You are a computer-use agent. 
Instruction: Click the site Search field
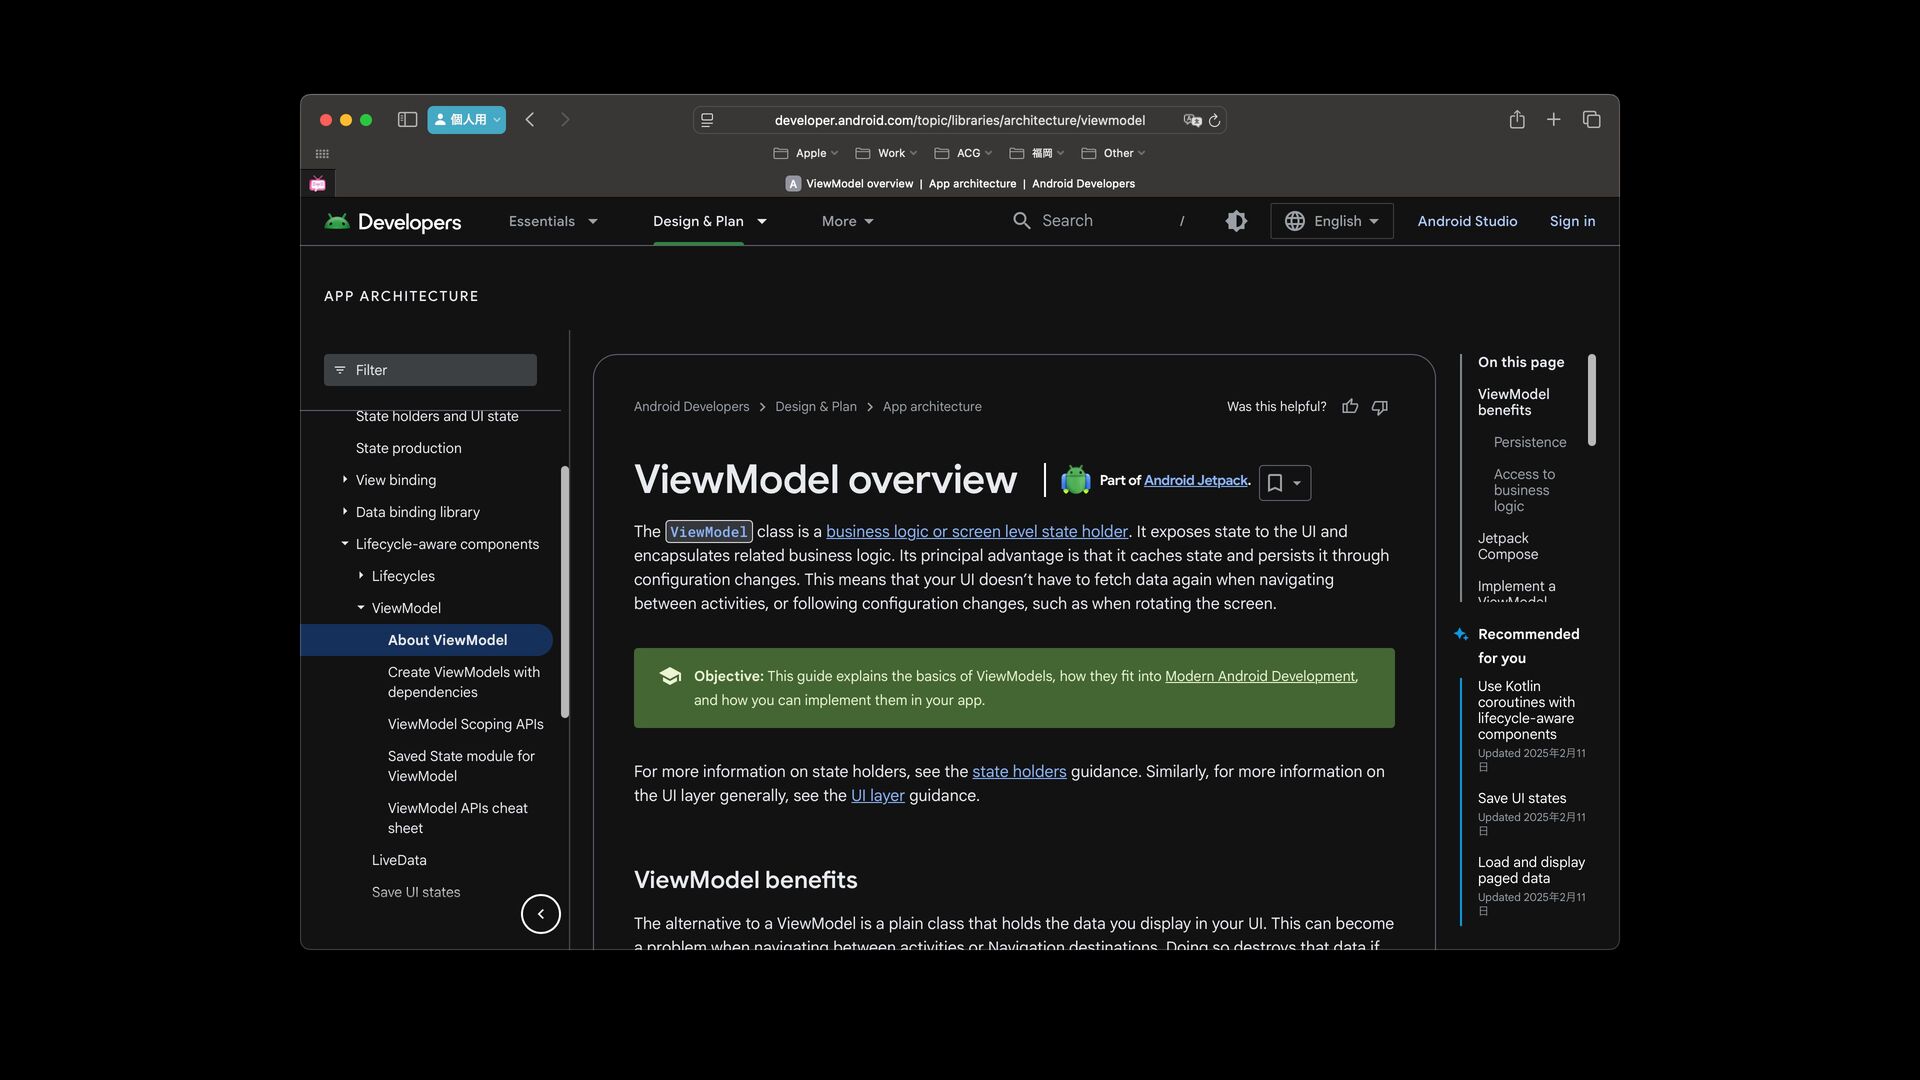click(1100, 221)
